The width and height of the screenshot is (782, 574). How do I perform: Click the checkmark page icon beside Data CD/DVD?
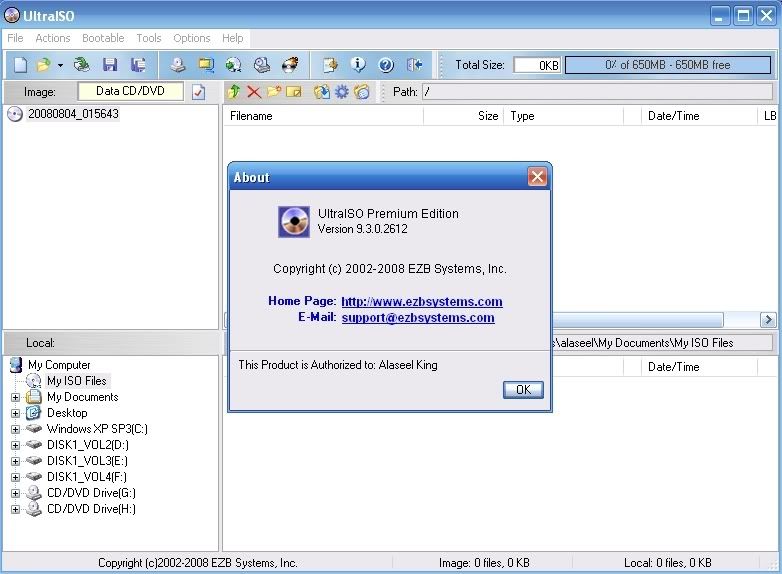click(198, 92)
